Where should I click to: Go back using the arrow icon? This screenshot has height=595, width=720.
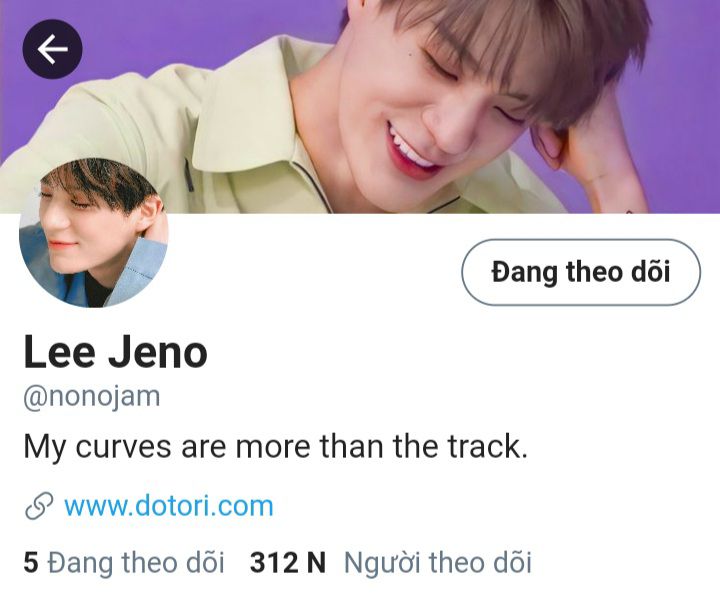pyautogui.click(x=52, y=49)
